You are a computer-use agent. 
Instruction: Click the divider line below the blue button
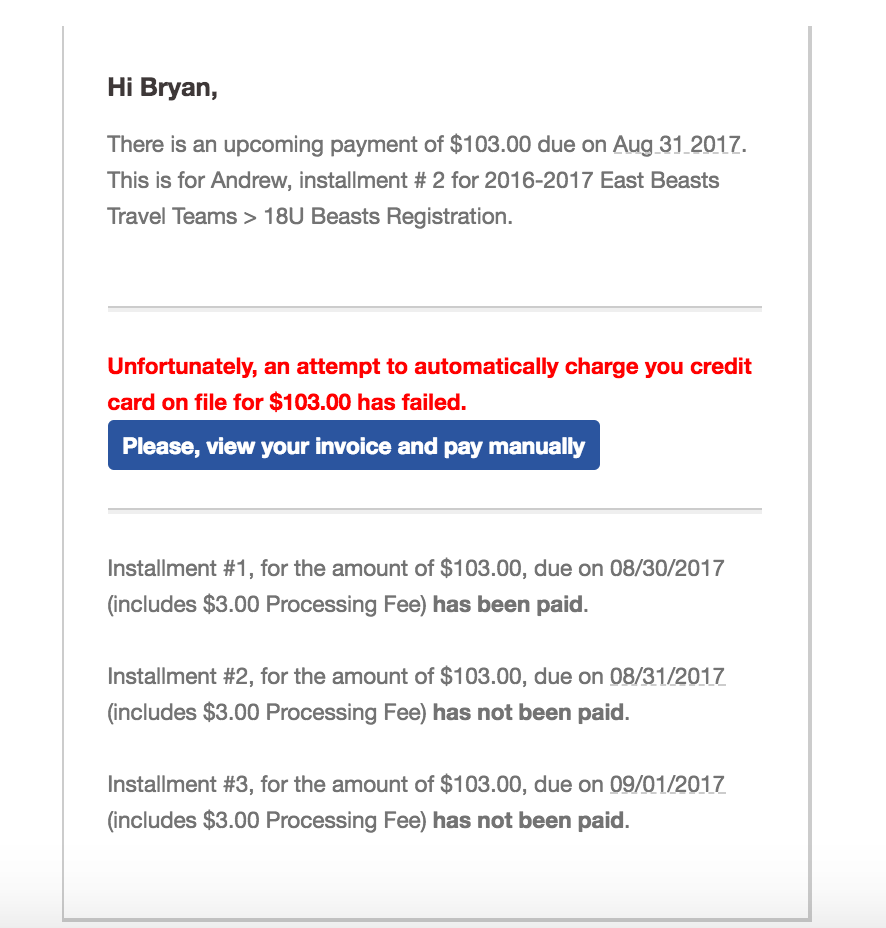434,510
